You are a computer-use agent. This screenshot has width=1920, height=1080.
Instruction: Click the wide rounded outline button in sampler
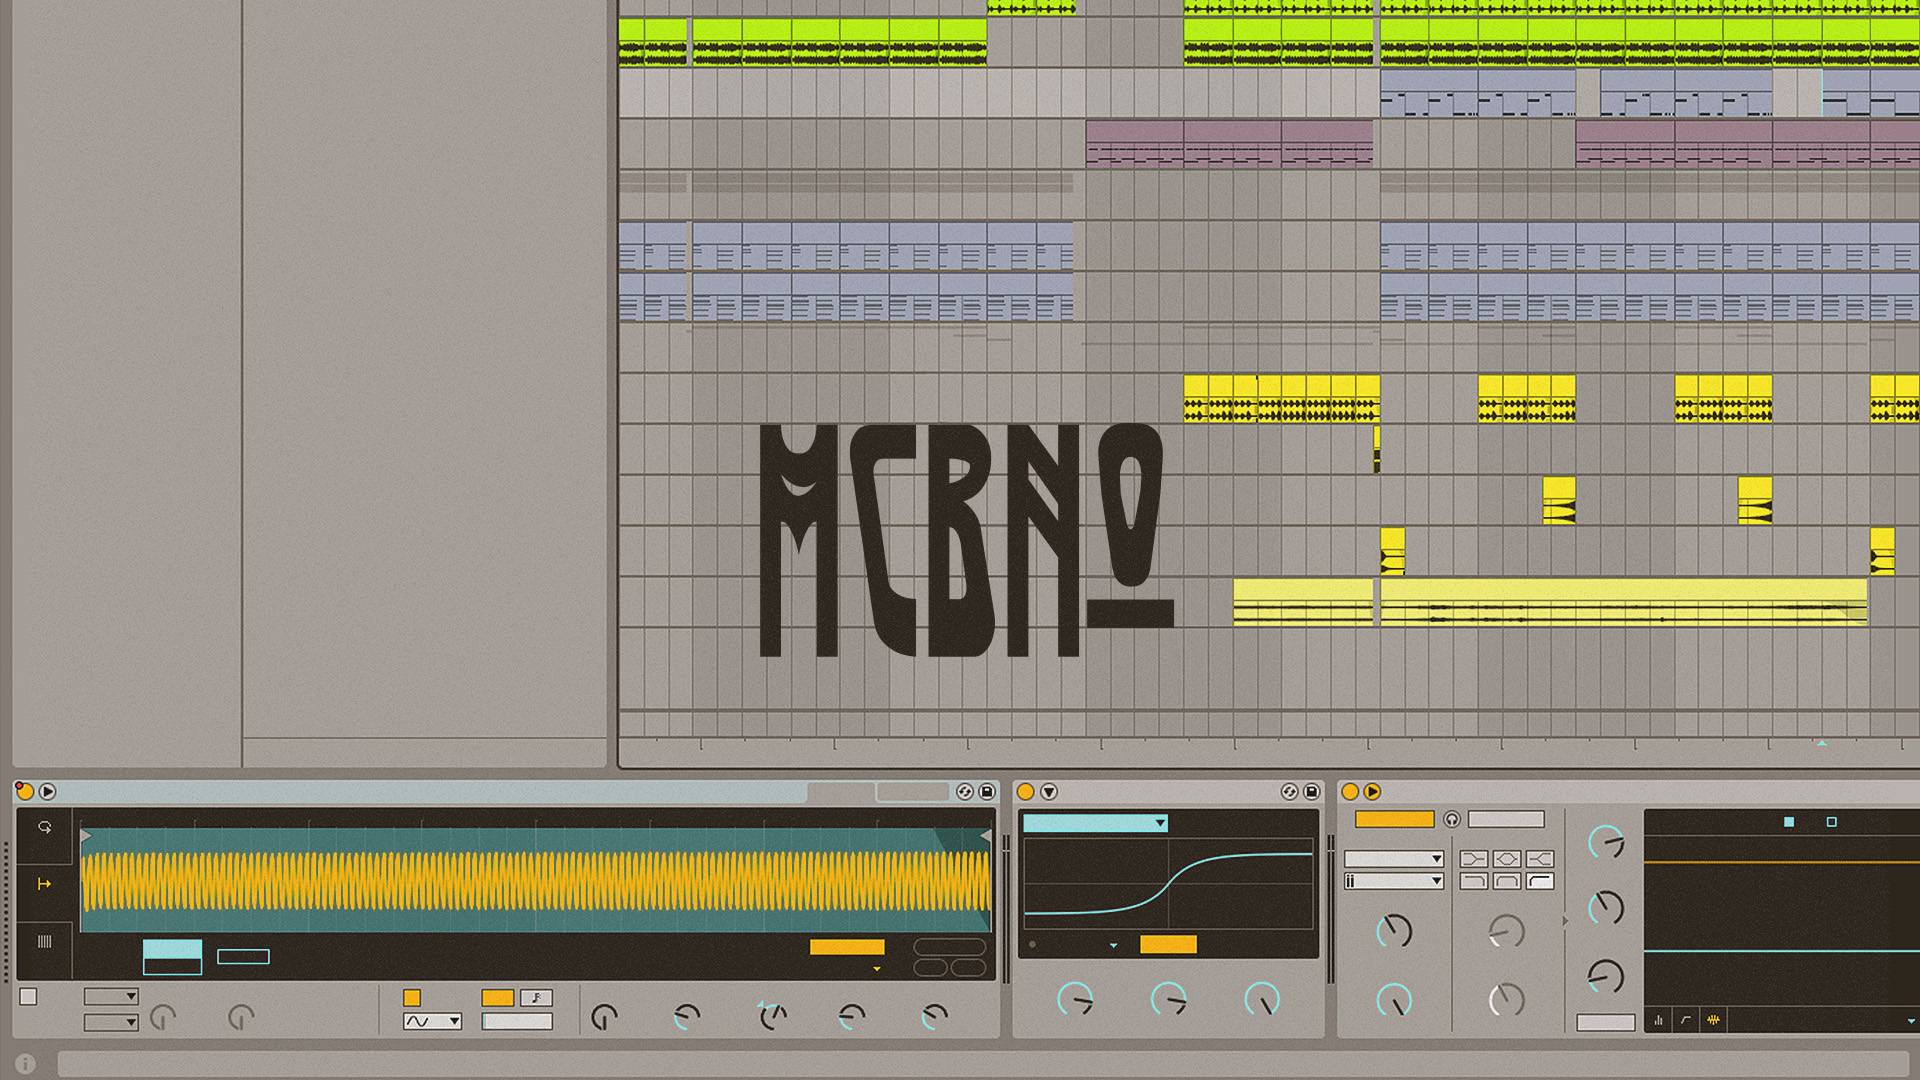[x=950, y=947]
